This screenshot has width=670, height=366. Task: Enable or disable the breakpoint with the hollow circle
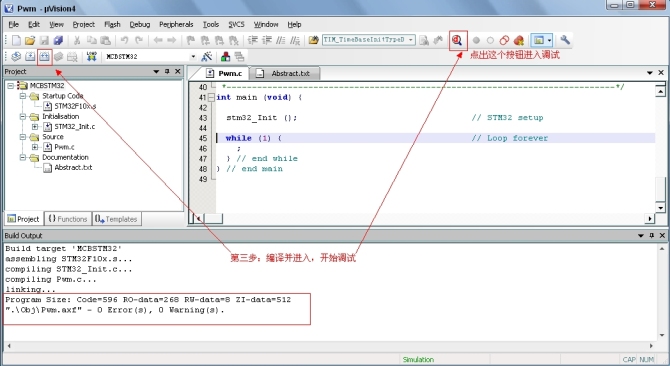490,40
